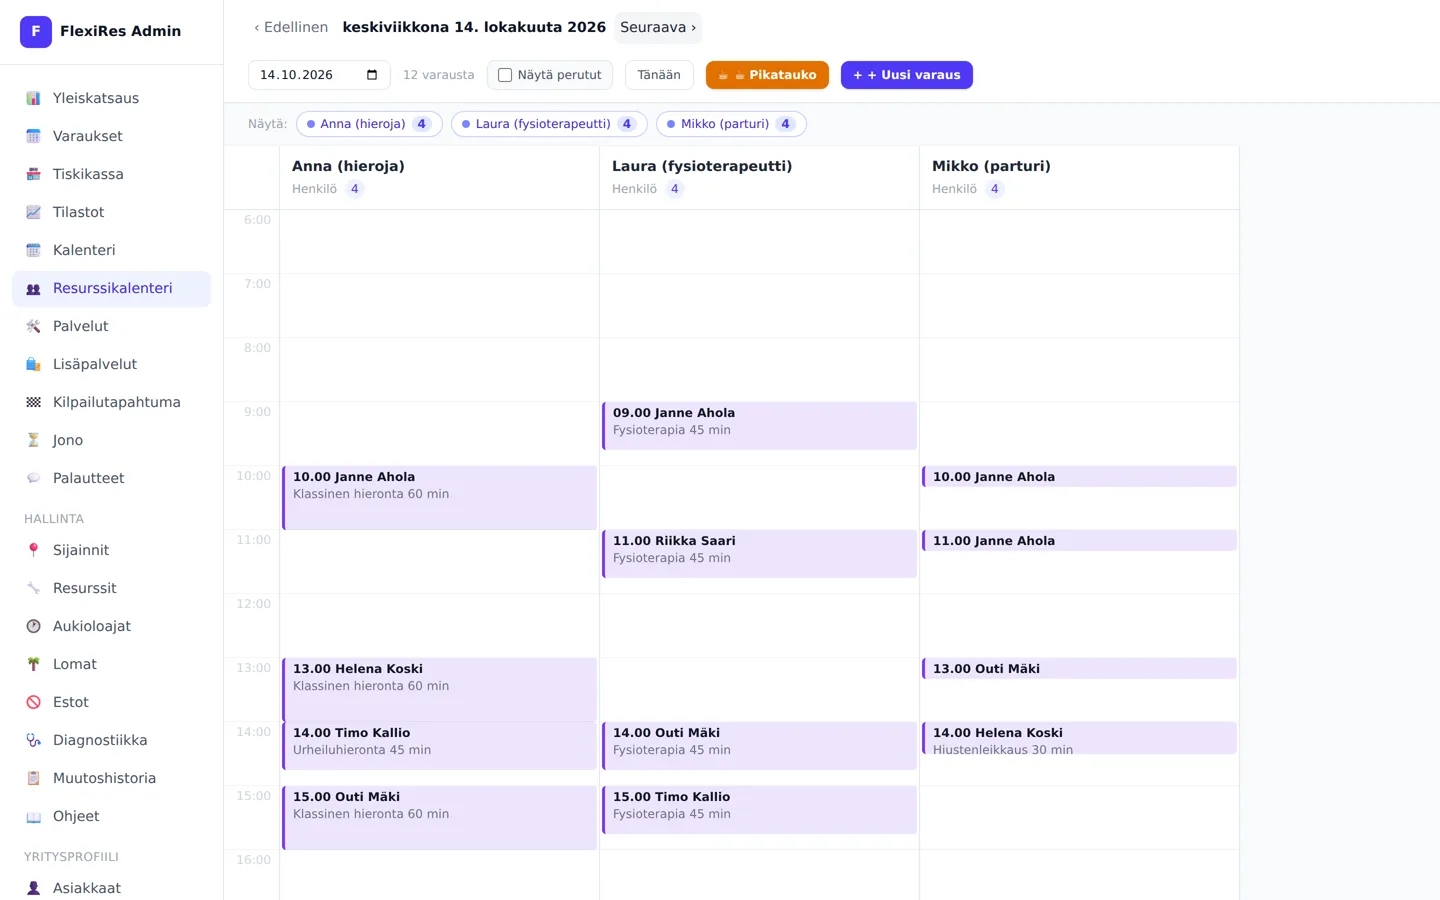Go to Resurssikalenteri menu item

(x=111, y=288)
